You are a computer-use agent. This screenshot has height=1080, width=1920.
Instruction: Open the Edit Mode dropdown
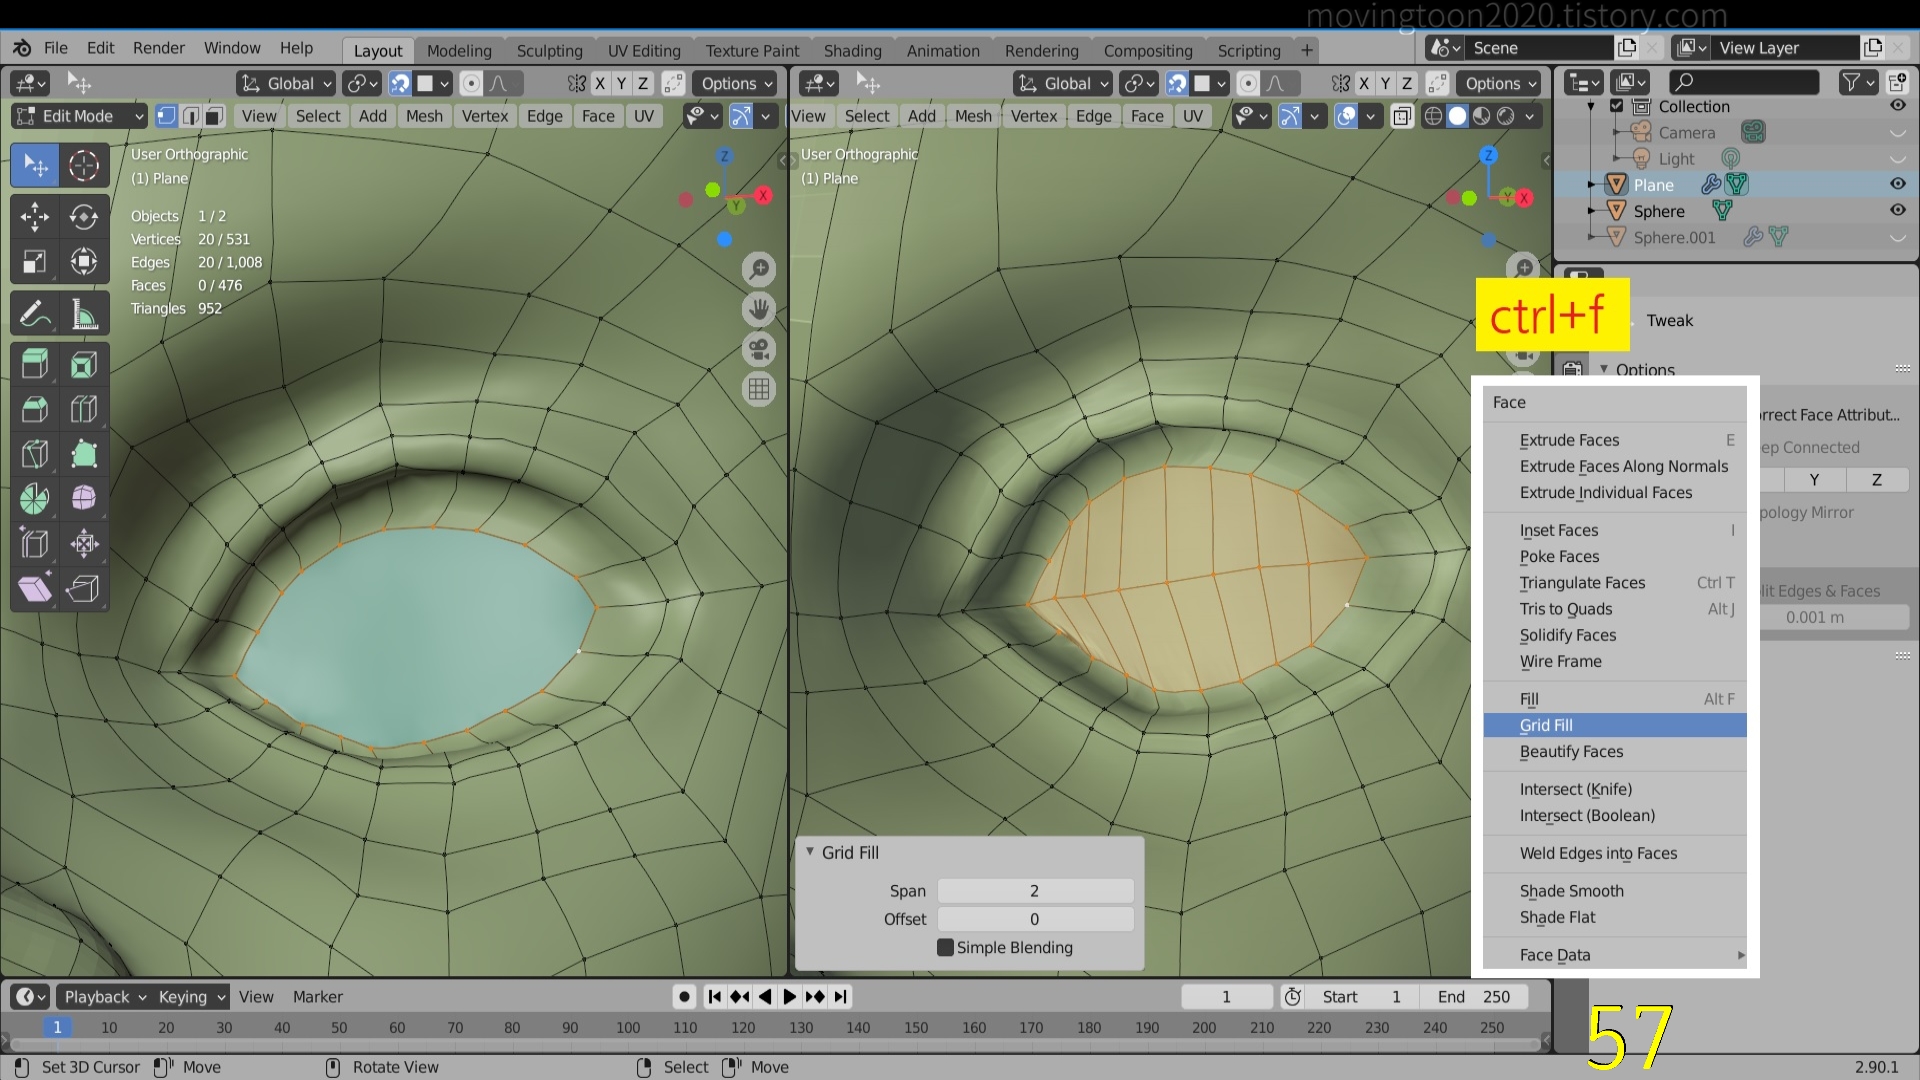pyautogui.click(x=80, y=116)
